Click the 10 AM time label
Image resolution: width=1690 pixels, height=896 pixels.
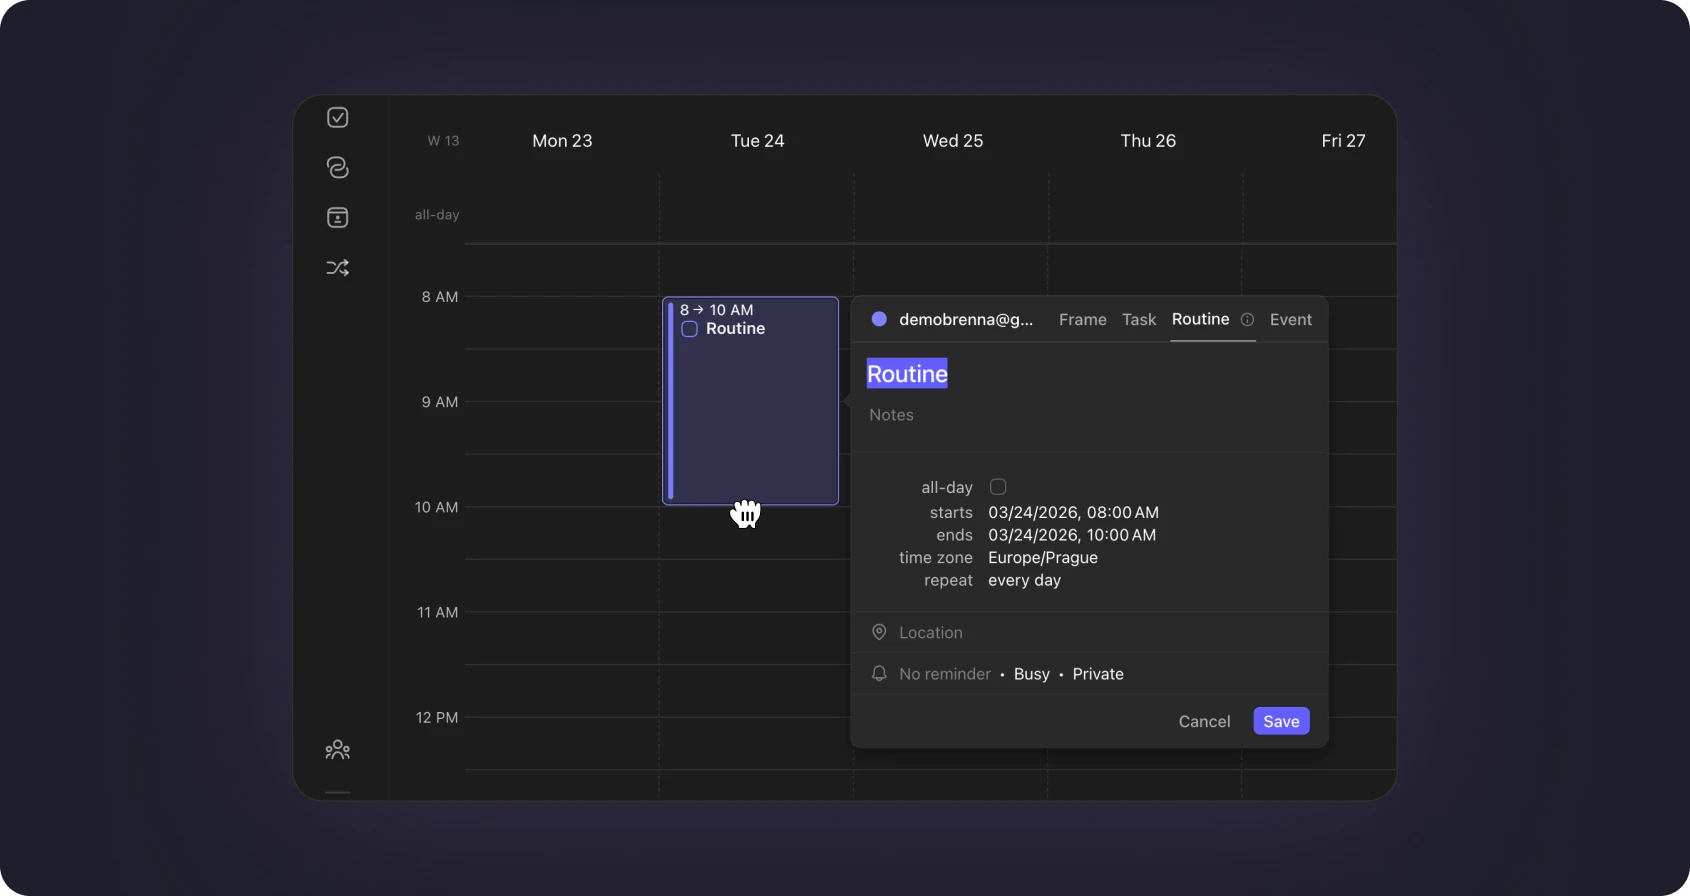[437, 507]
